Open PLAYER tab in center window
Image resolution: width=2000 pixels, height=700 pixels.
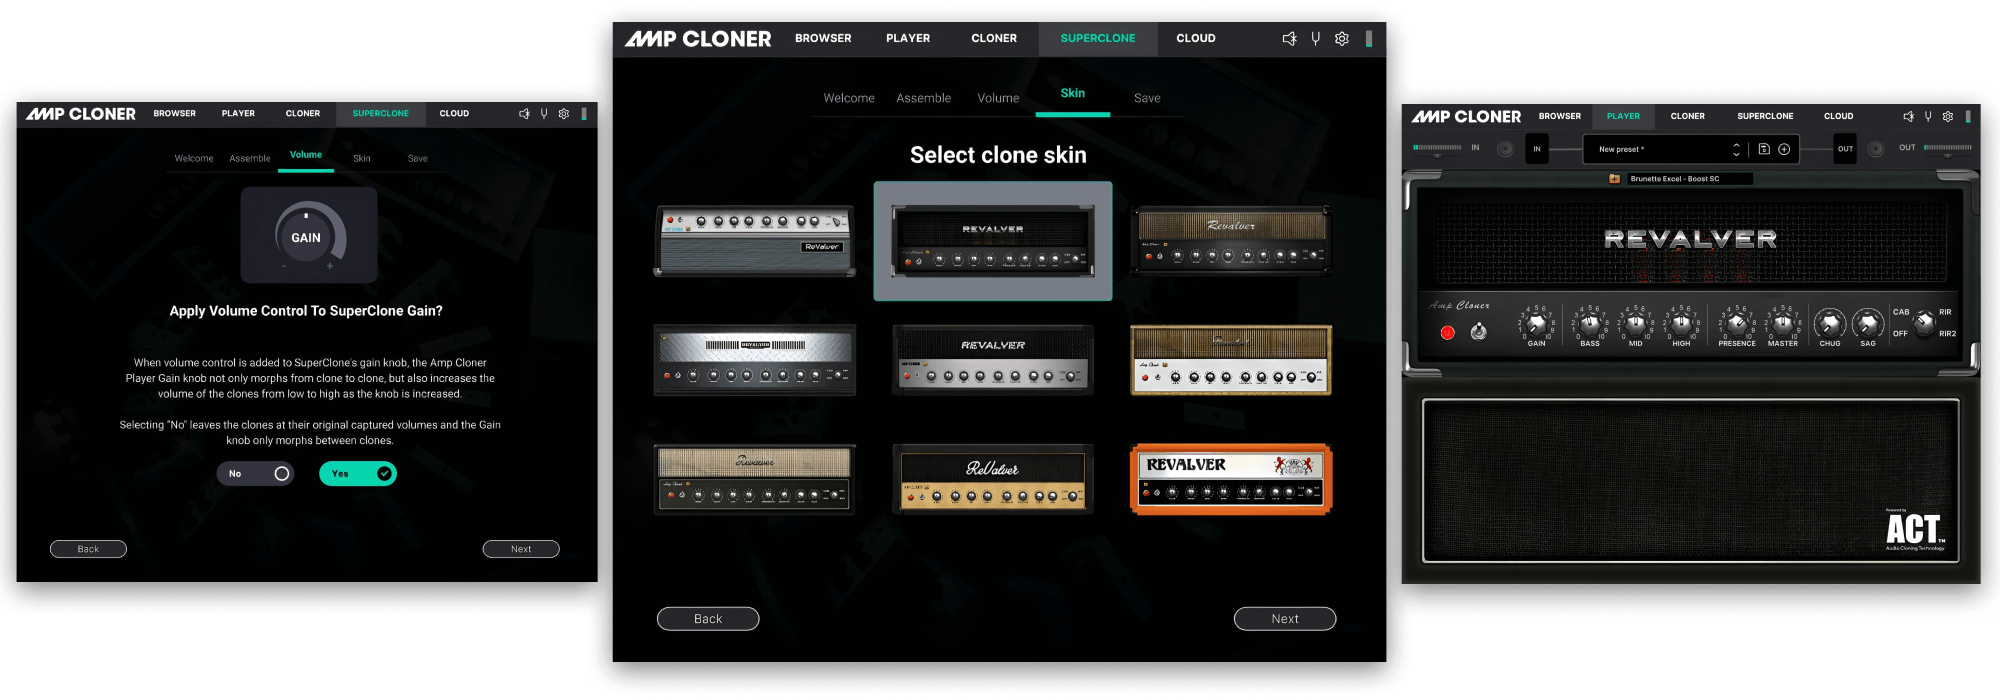[908, 39]
